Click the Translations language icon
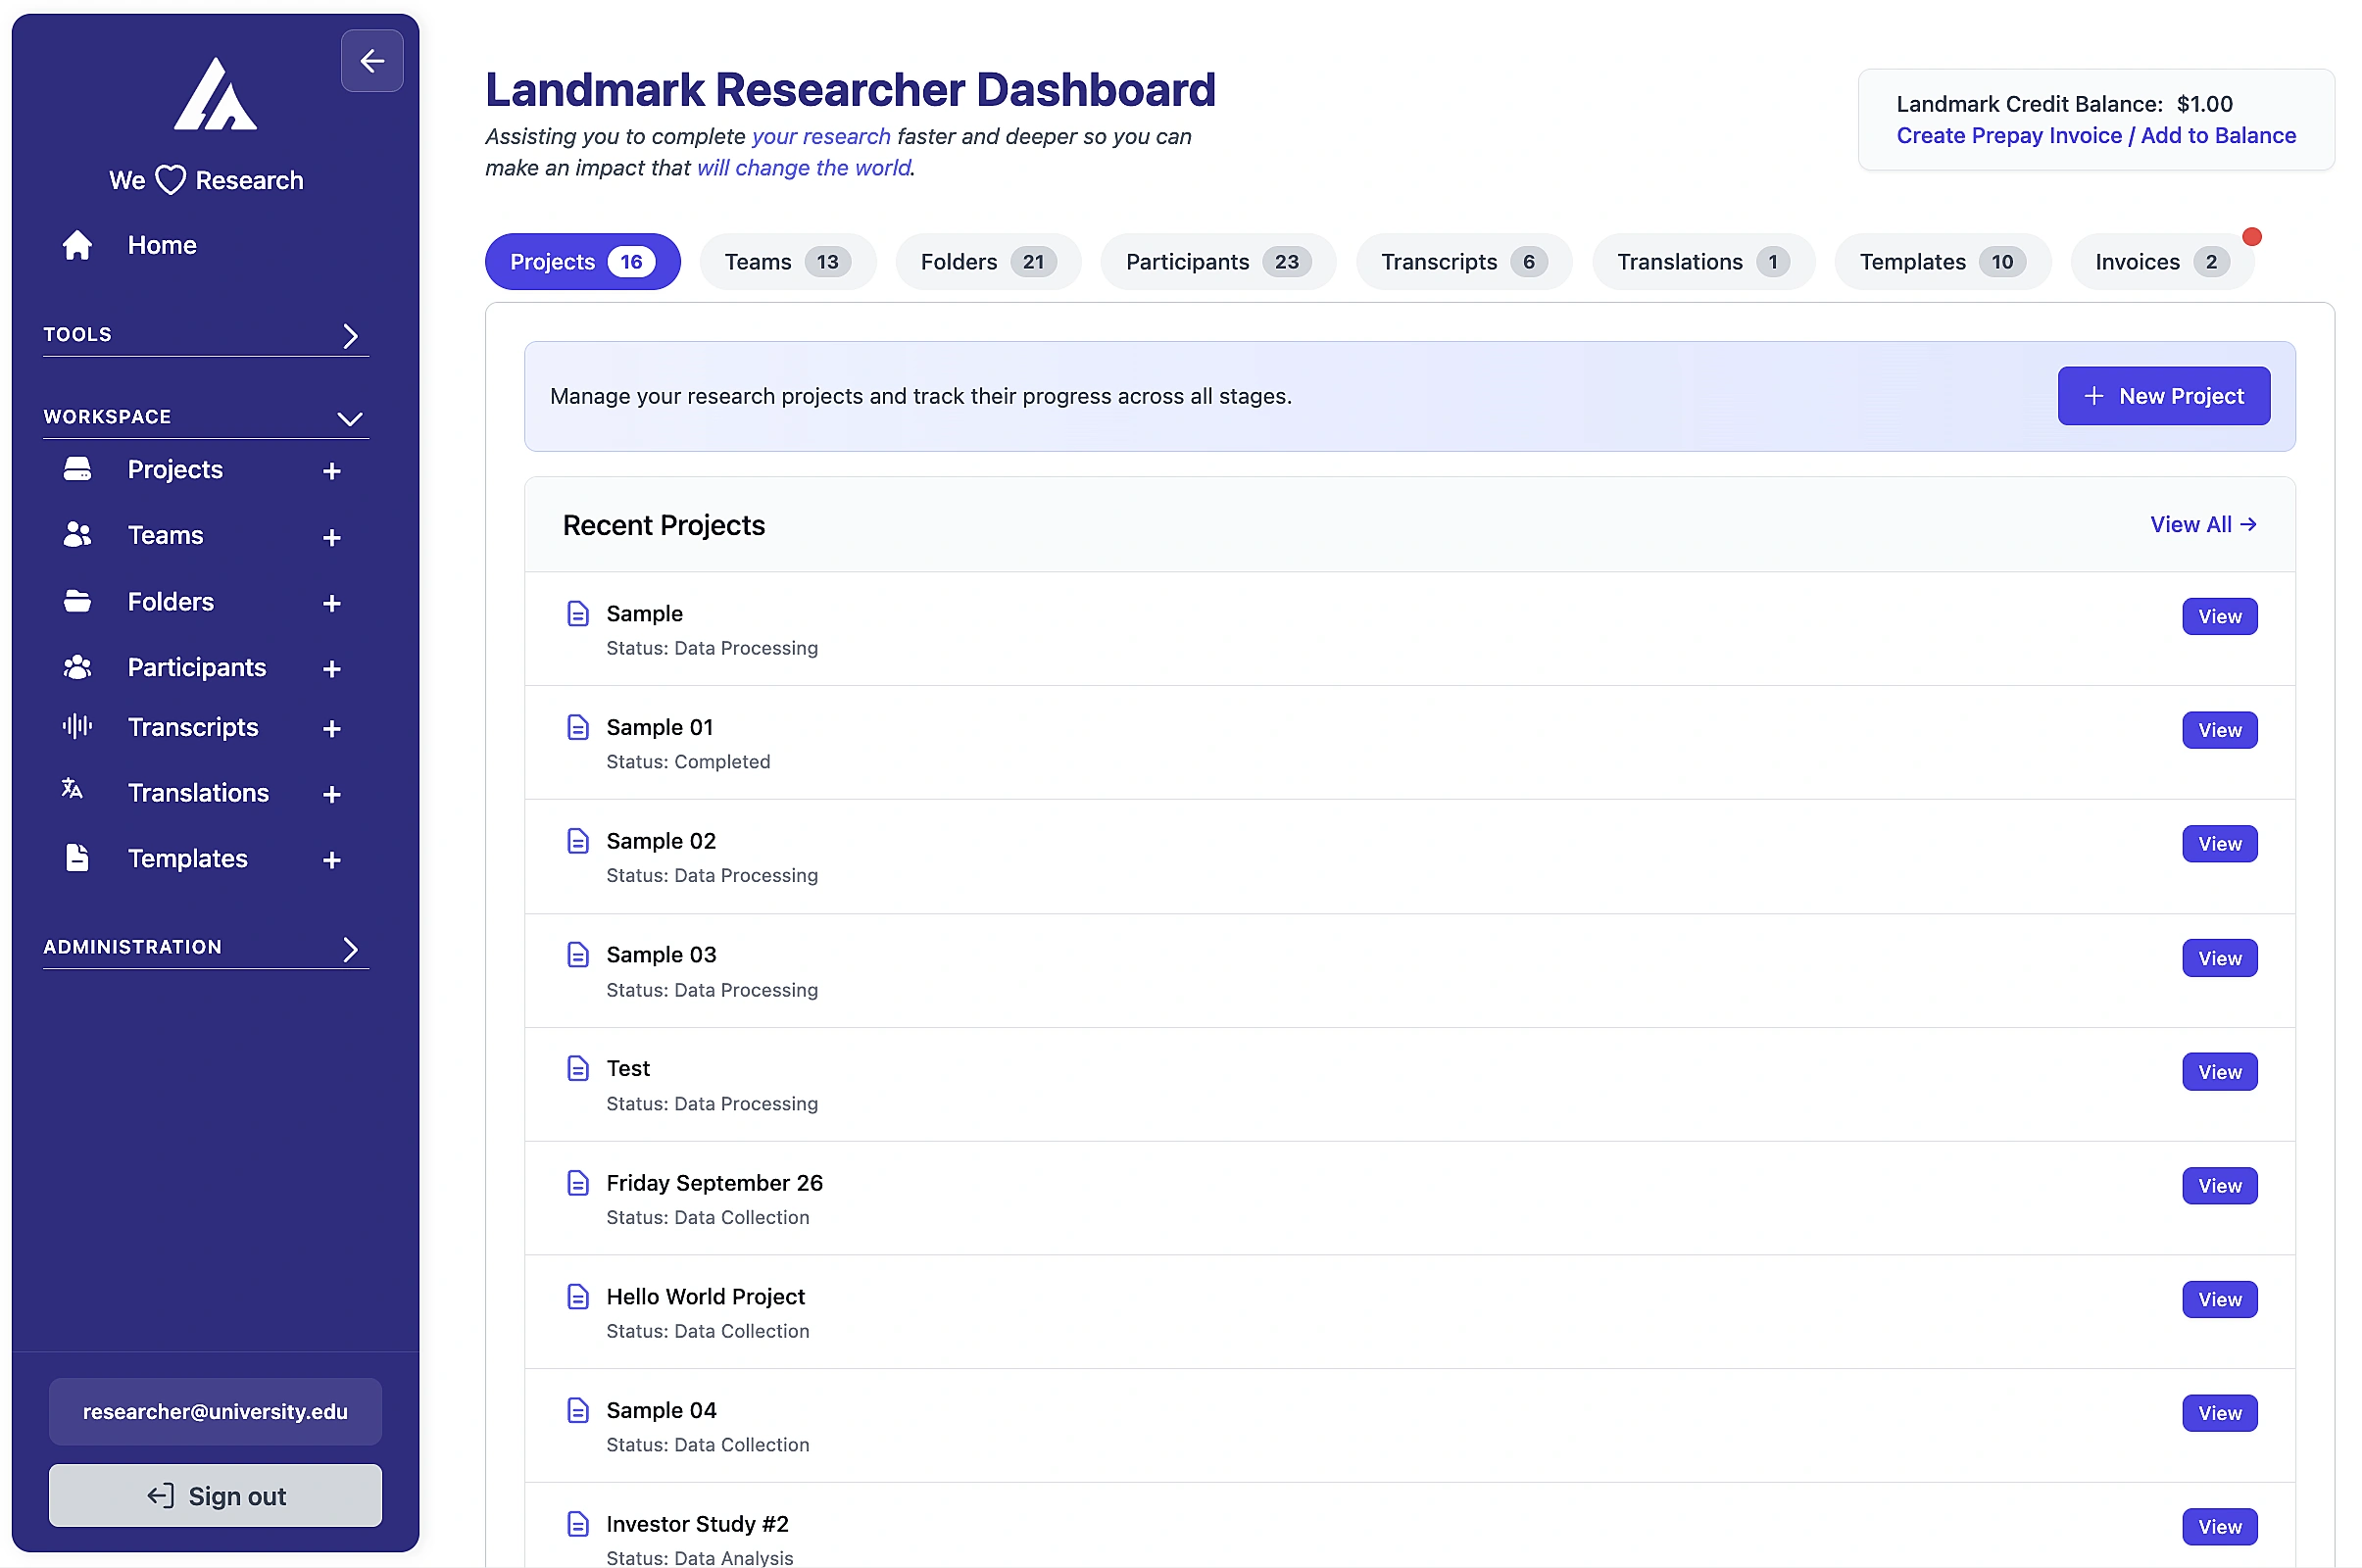This screenshot has height=1568, width=2362. pos(72,790)
